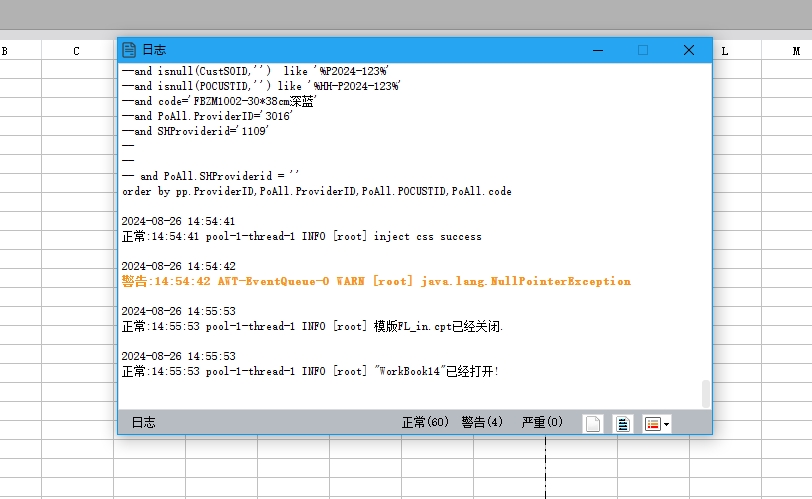Open the log level filter dropdown
Screen dimensions: 812x499
coord(657,423)
